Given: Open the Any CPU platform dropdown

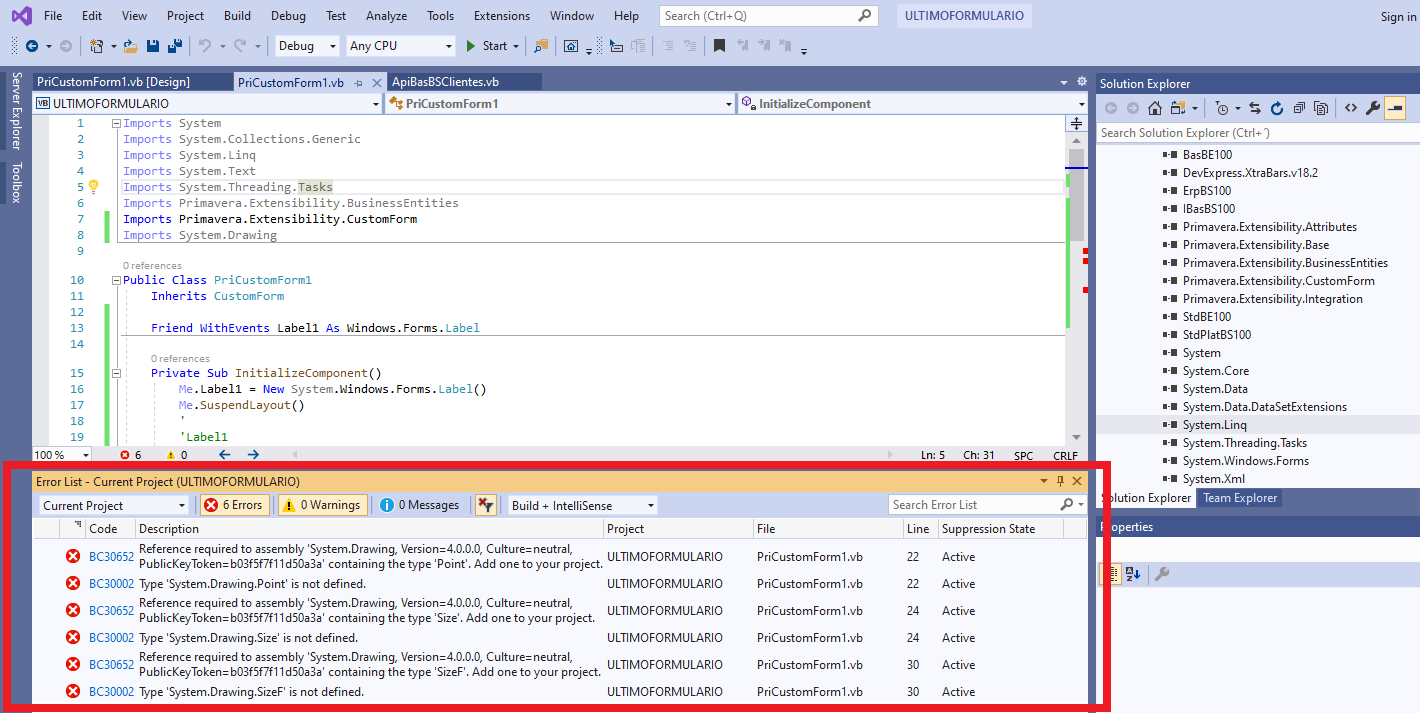Looking at the screenshot, I should pyautogui.click(x=400, y=46).
